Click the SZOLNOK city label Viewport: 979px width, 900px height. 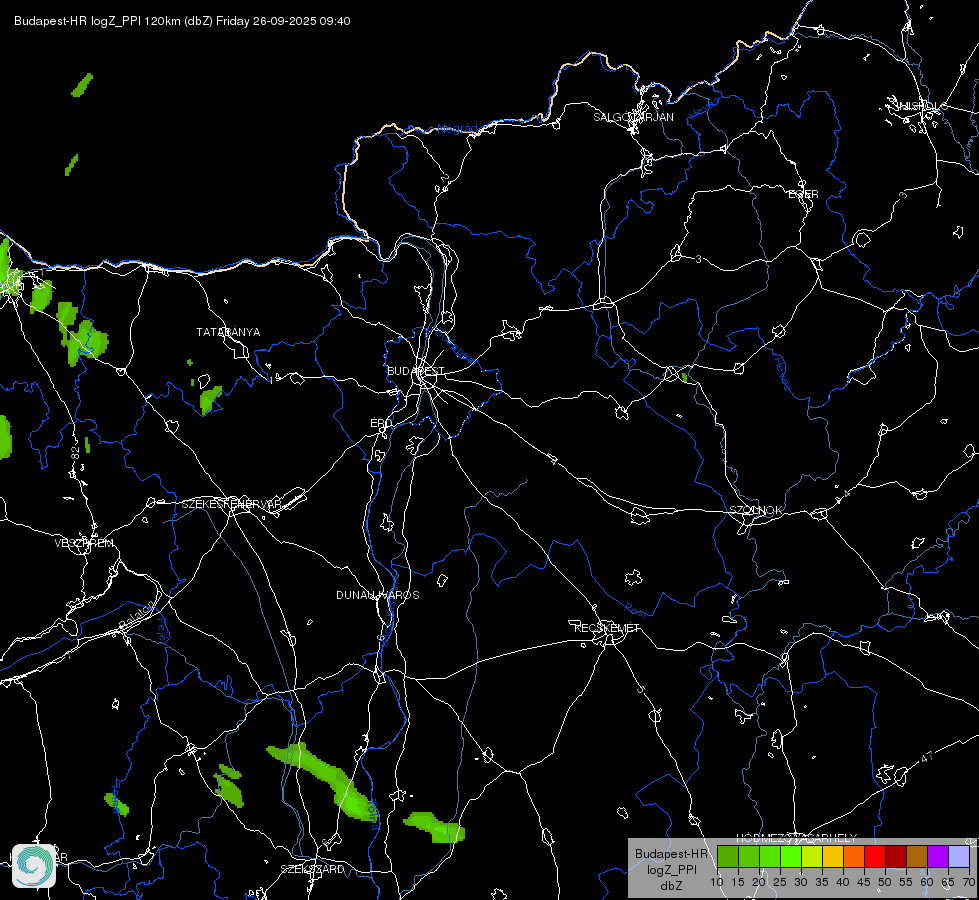(755, 510)
